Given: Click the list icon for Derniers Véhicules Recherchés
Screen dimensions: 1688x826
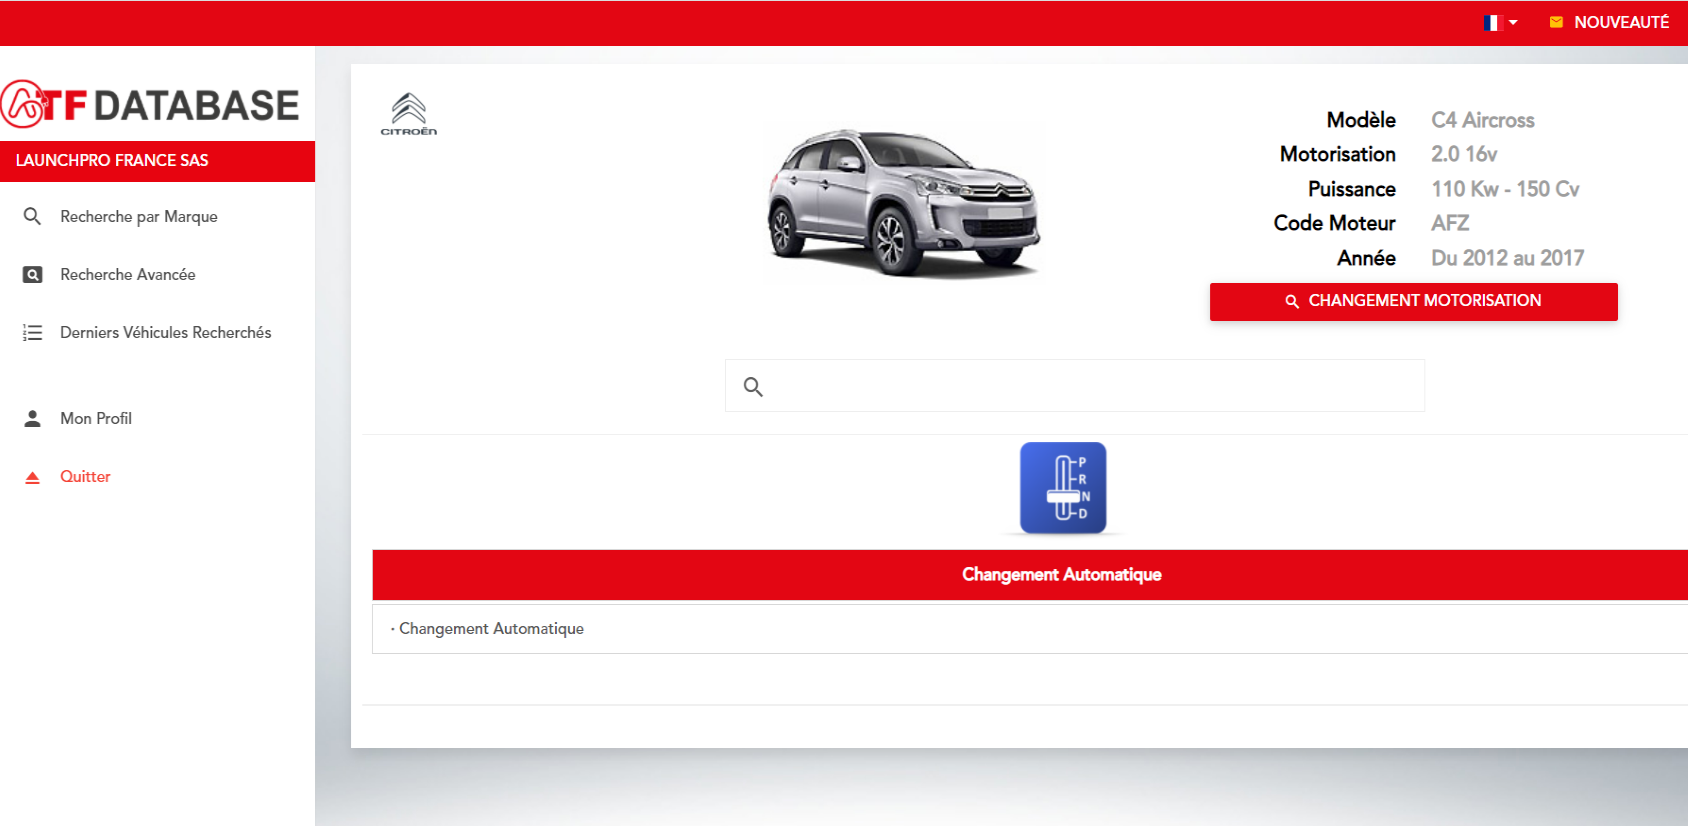Looking at the screenshot, I should tap(32, 332).
